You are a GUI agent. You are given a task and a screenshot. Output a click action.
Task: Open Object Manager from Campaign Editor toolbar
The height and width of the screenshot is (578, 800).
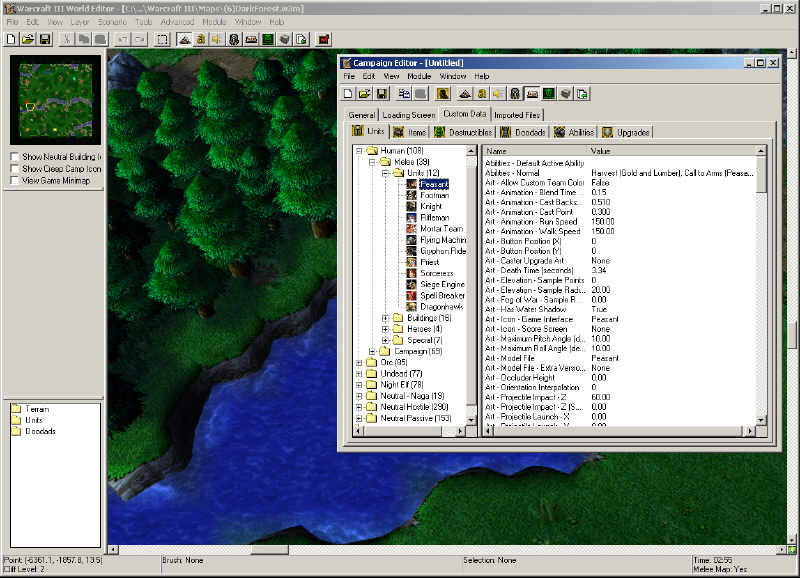[x=565, y=94]
